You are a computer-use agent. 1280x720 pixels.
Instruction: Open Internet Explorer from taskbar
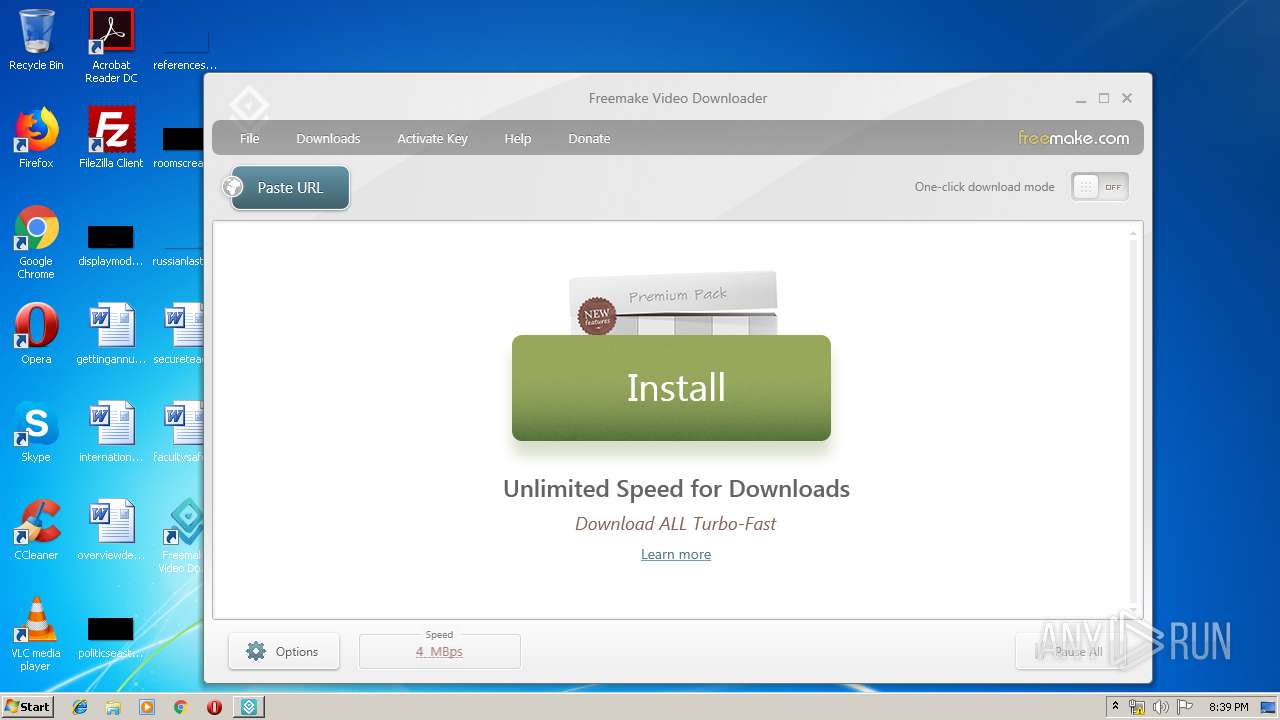(x=80, y=707)
